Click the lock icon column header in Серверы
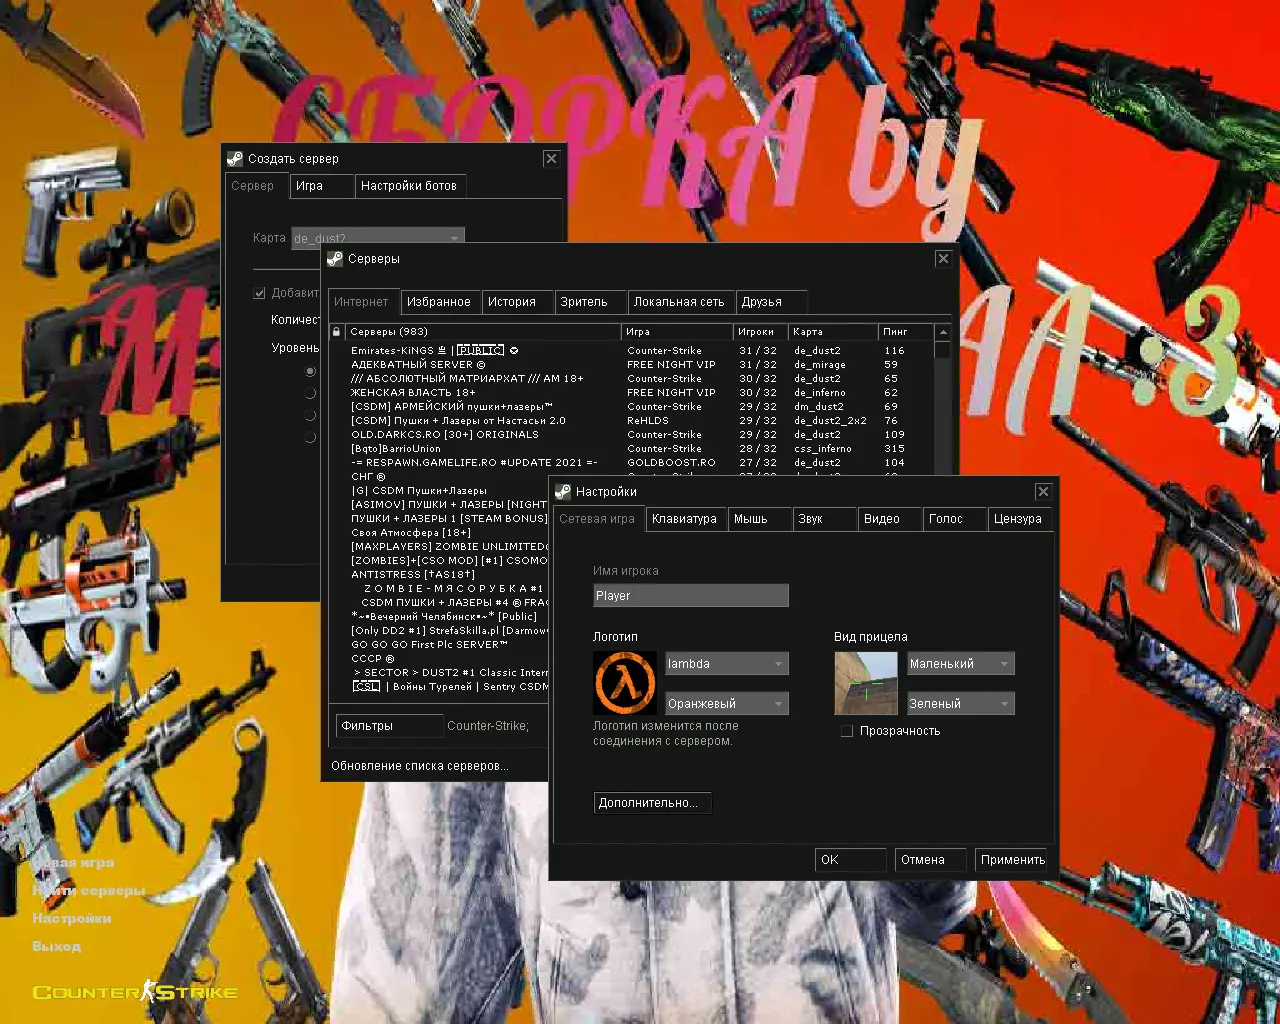Viewport: 1280px width, 1024px height. tap(337, 332)
